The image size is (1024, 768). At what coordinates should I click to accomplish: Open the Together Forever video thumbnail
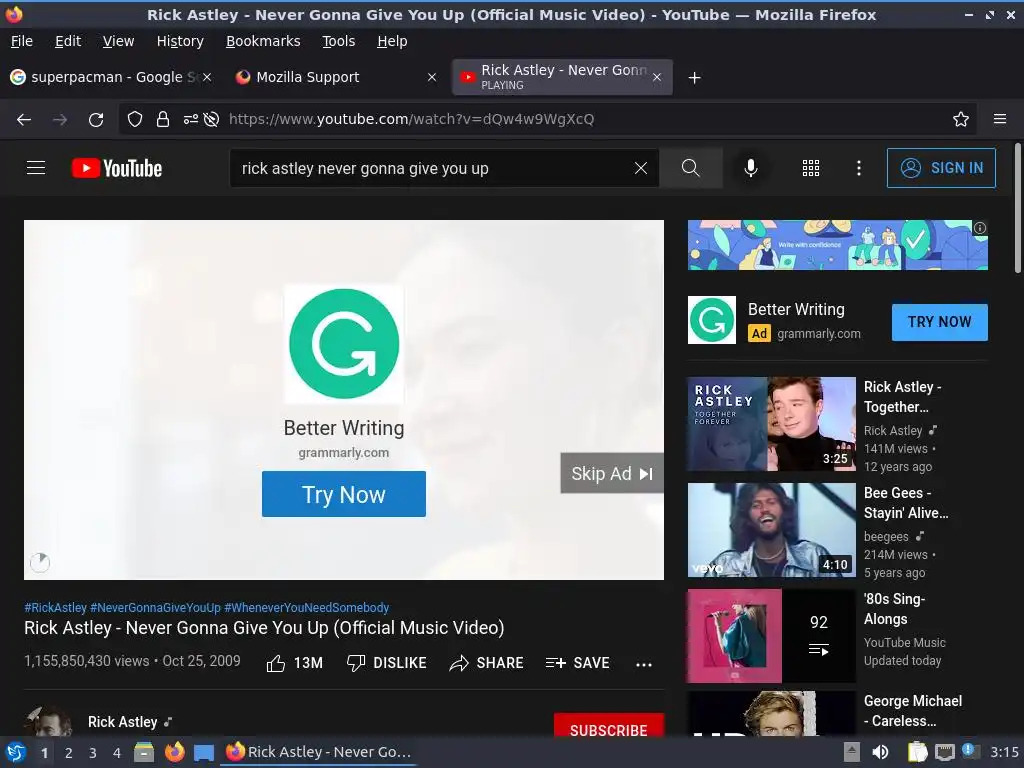tap(771, 424)
